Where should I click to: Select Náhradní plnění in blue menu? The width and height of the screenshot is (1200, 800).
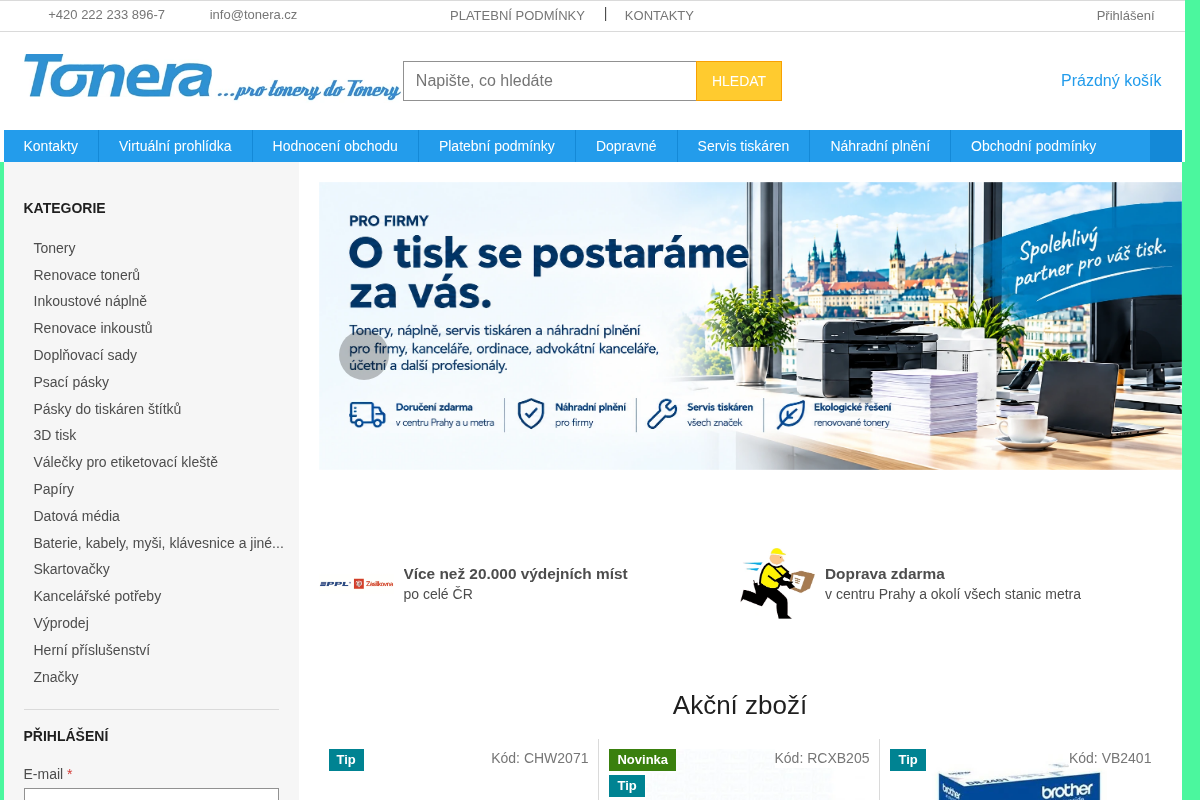[x=880, y=146]
